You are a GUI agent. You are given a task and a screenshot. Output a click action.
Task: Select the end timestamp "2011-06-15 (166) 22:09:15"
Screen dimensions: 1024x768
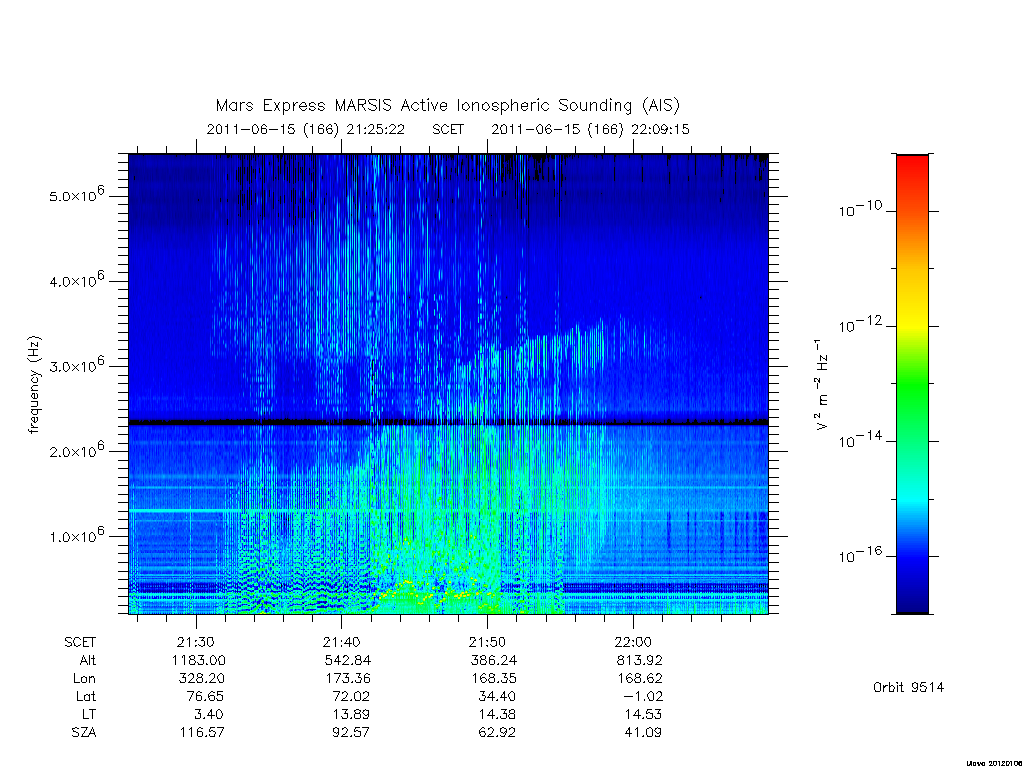(590, 129)
